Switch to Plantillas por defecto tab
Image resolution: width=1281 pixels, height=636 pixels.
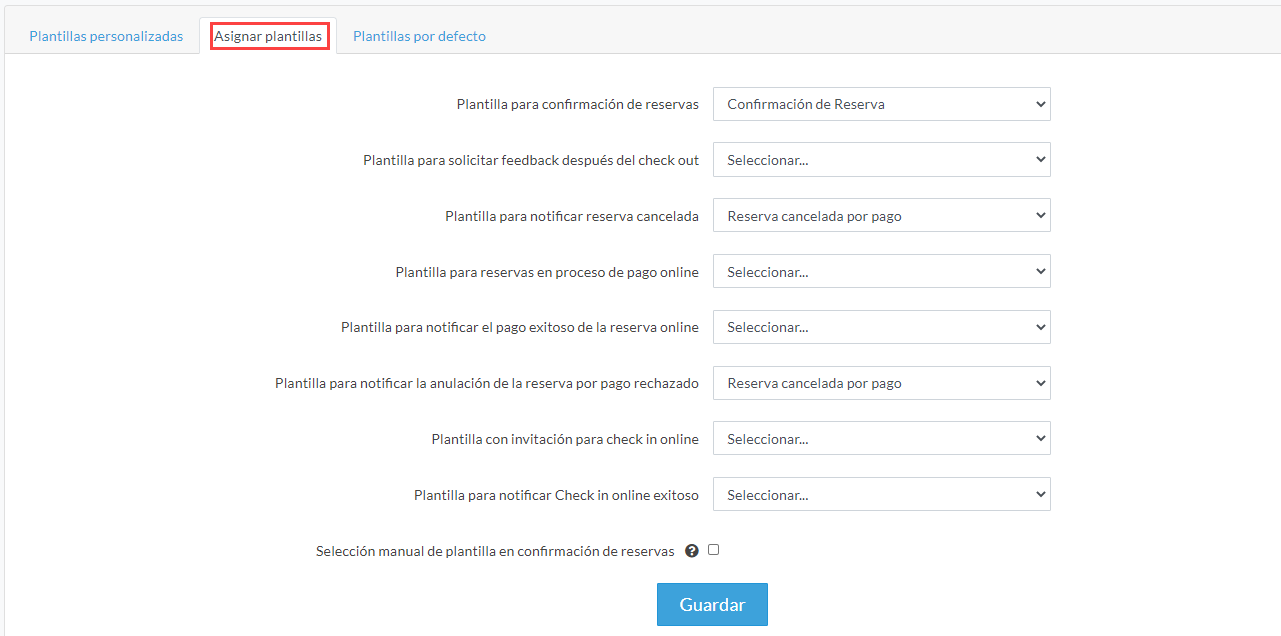click(419, 36)
